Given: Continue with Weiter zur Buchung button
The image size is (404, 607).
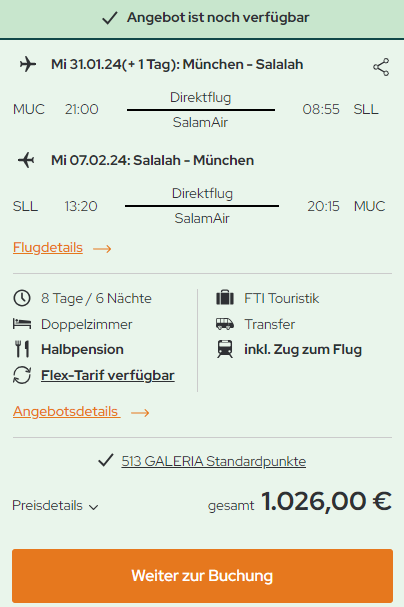Looking at the screenshot, I should (202, 576).
